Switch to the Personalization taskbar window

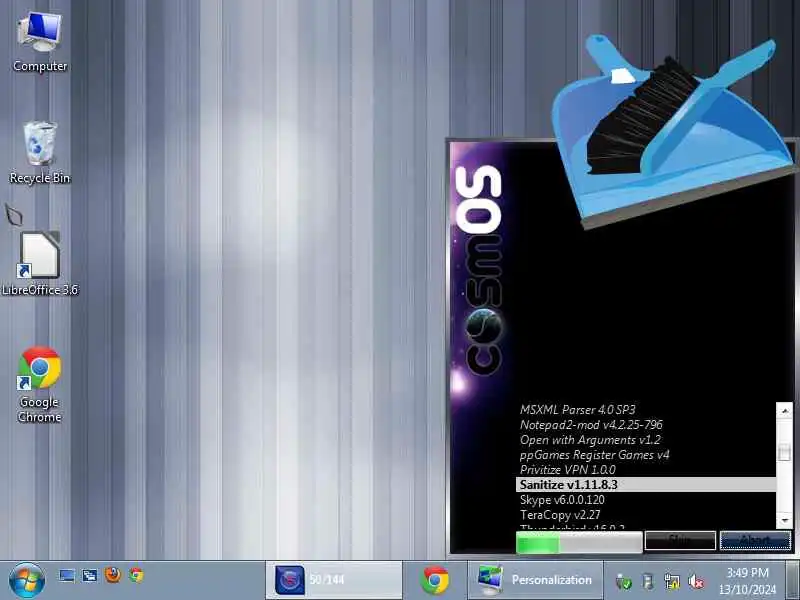pyautogui.click(x=535, y=580)
